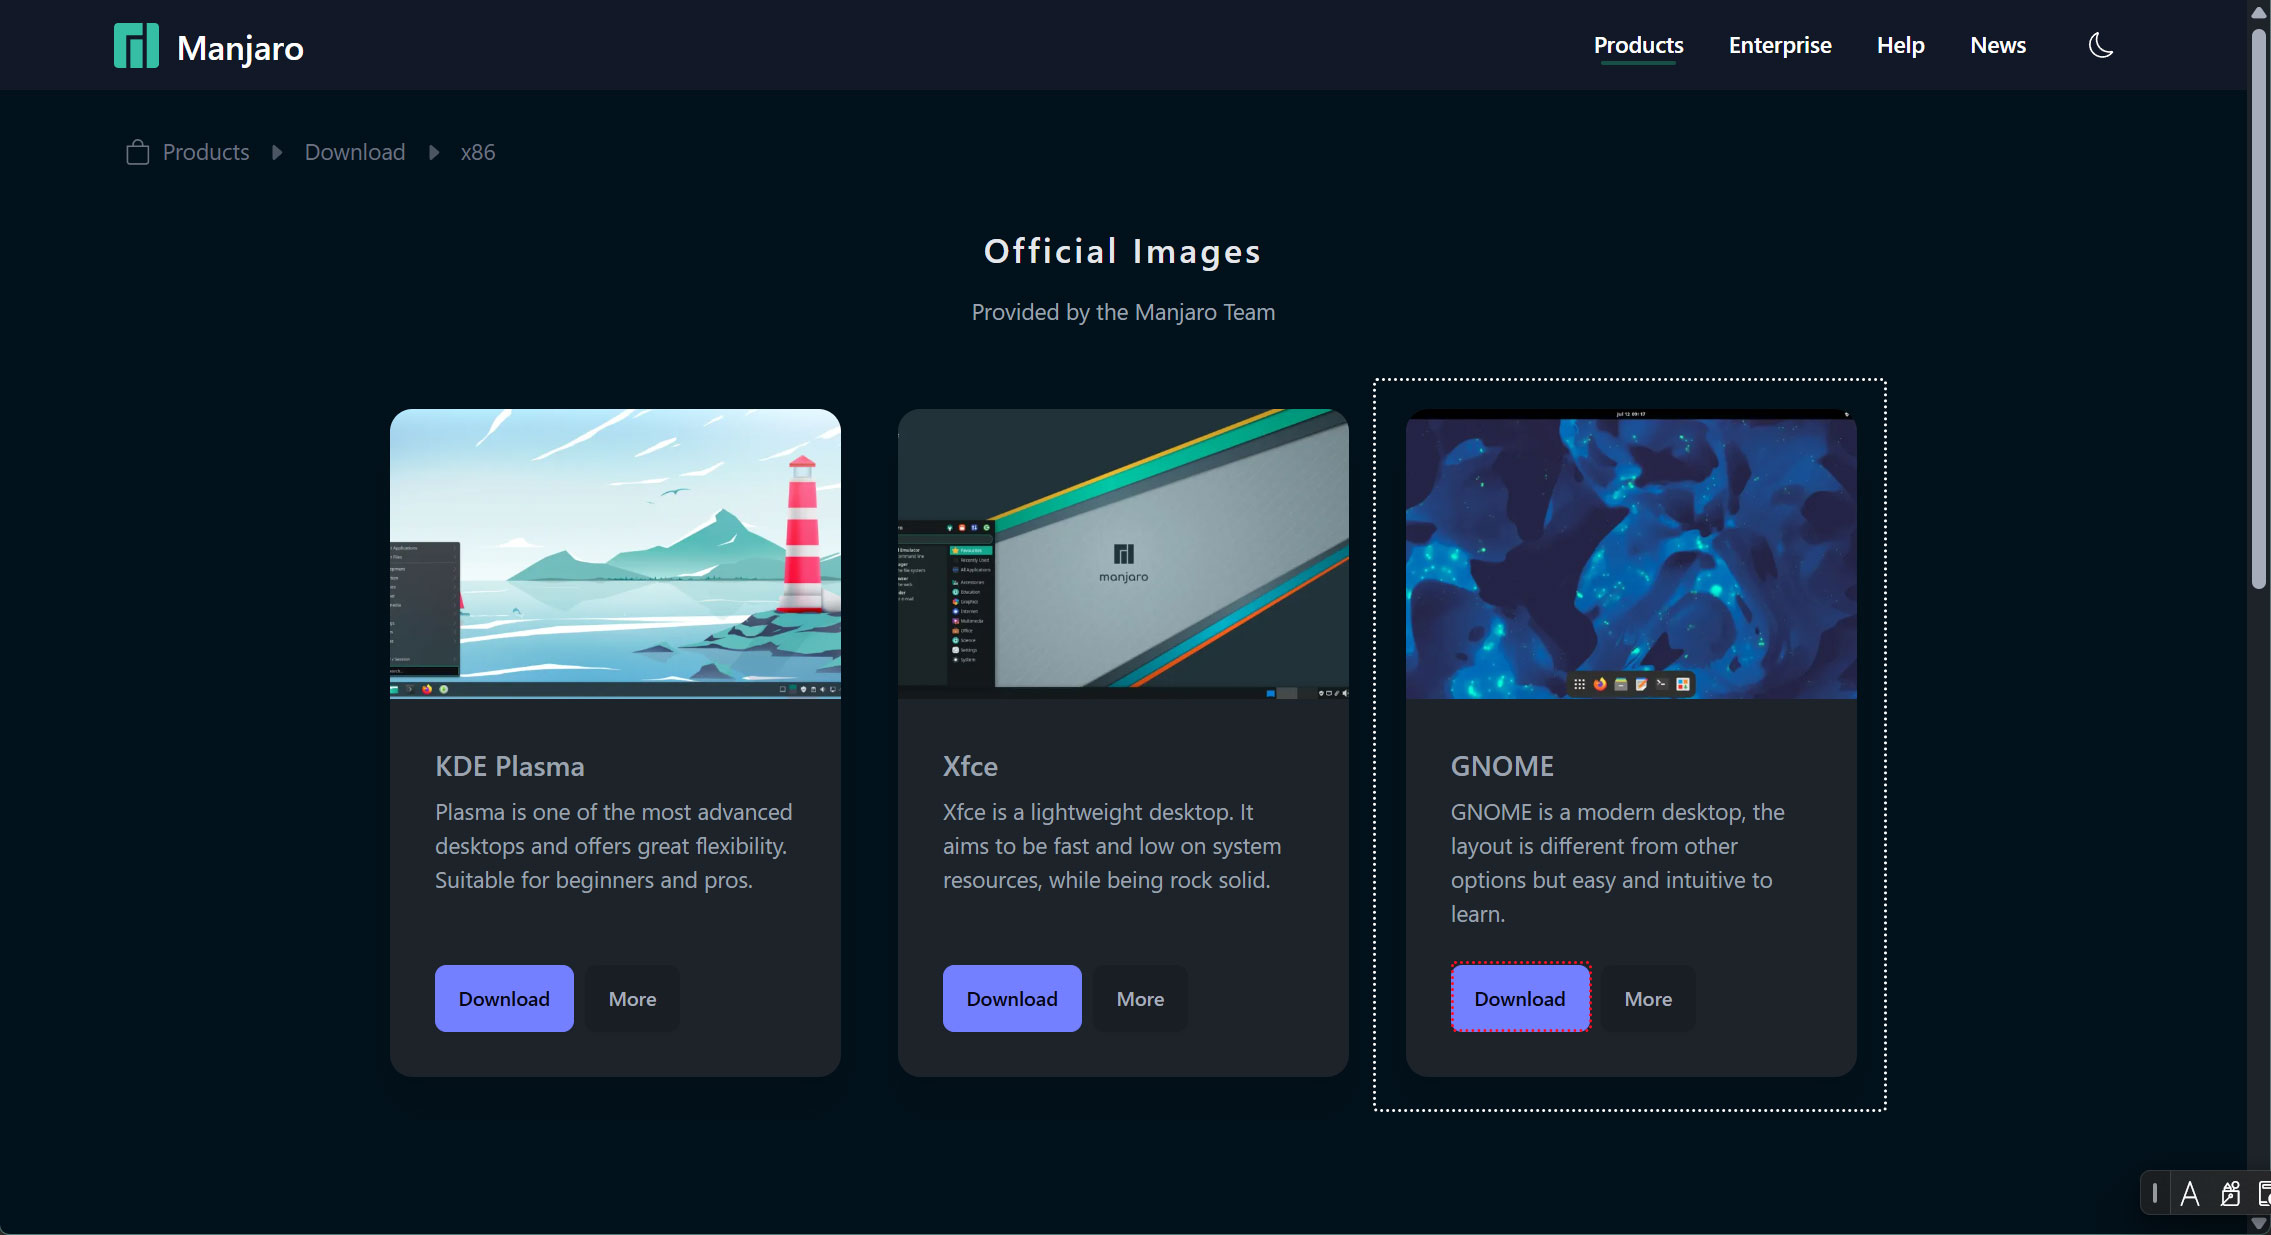Open the Enterprise menu item
Image resolution: width=2271 pixels, height=1235 pixels.
pos(1780,45)
